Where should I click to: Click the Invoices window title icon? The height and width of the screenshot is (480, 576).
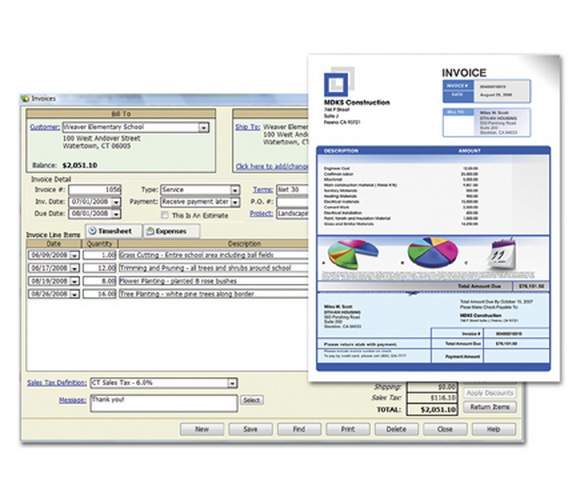click(25, 98)
